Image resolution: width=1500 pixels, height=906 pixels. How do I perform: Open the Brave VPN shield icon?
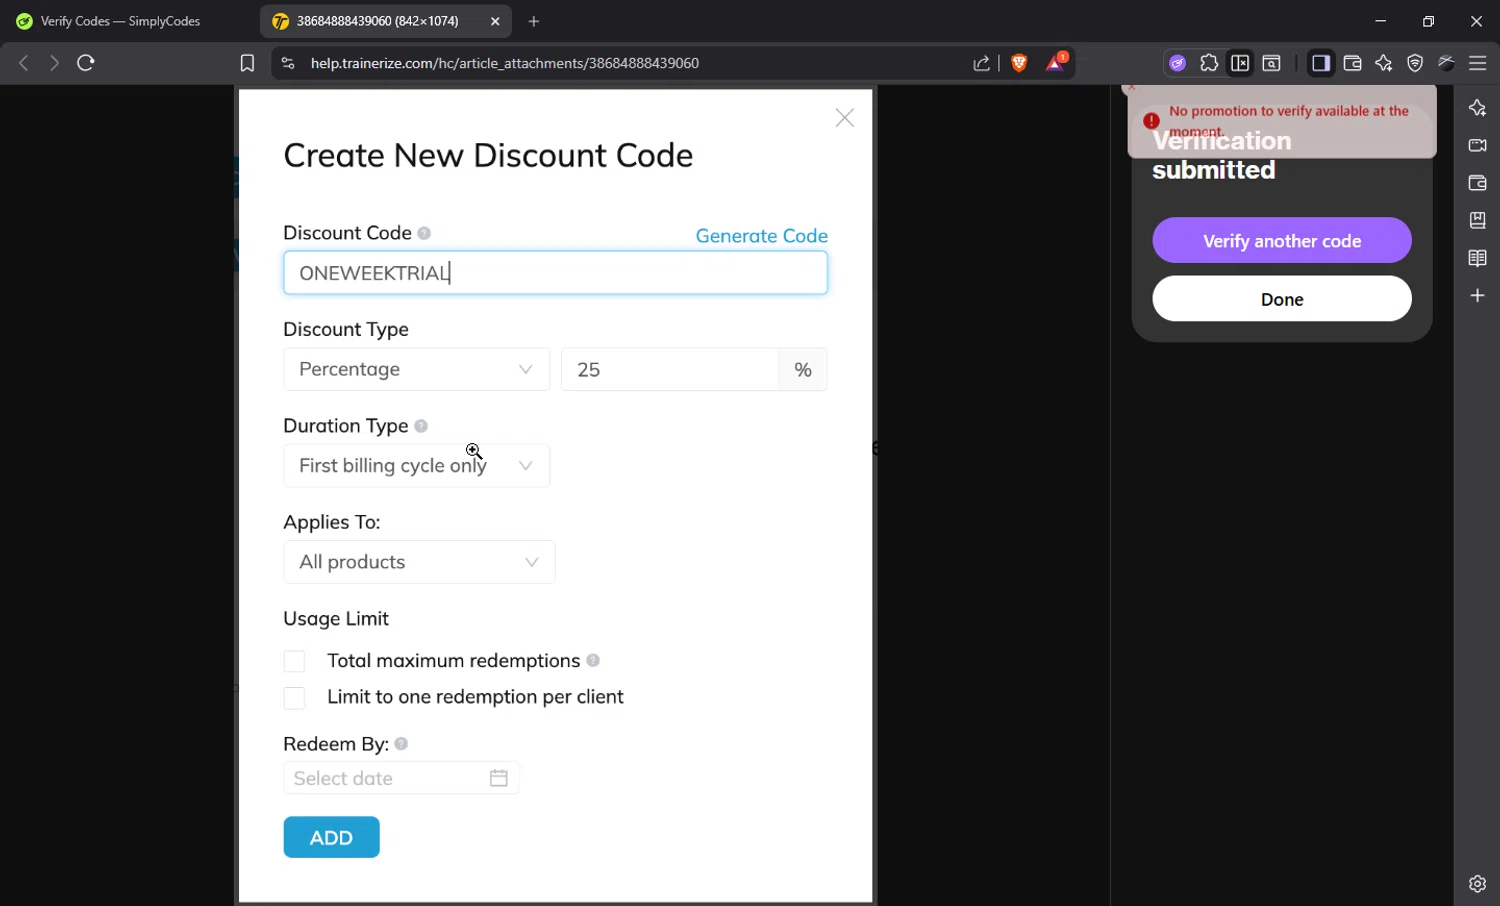[1415, 63]
